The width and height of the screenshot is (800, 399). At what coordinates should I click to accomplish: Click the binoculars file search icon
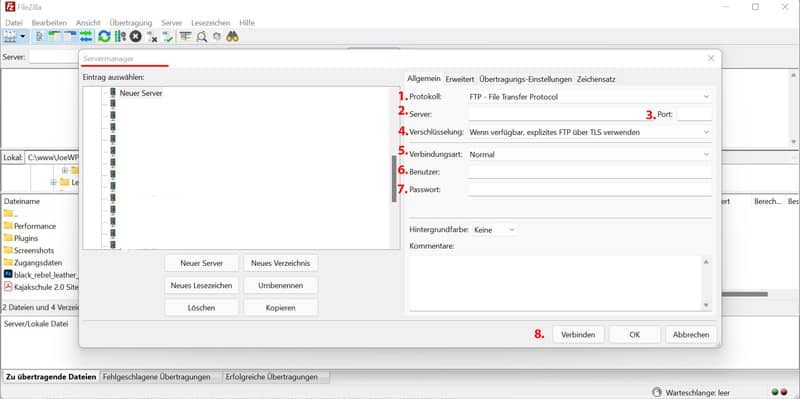tap(233, 37)
